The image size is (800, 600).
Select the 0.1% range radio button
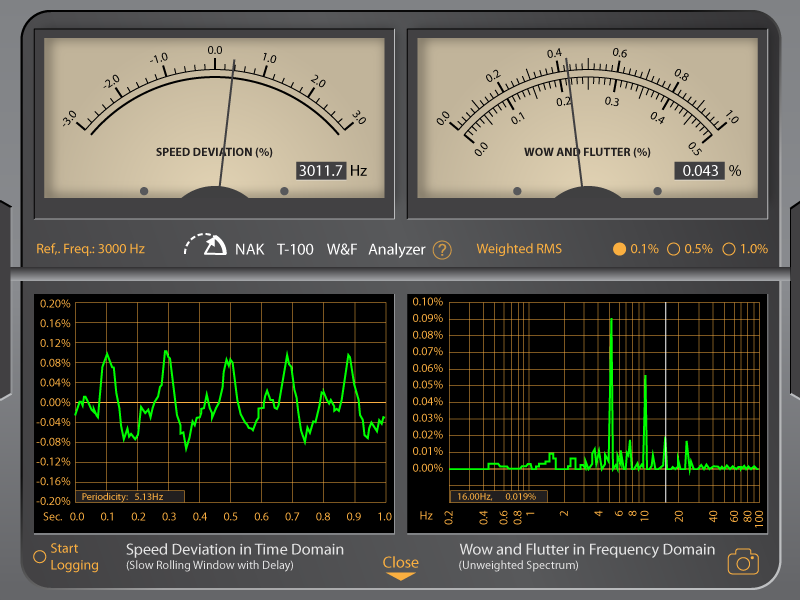619,249
